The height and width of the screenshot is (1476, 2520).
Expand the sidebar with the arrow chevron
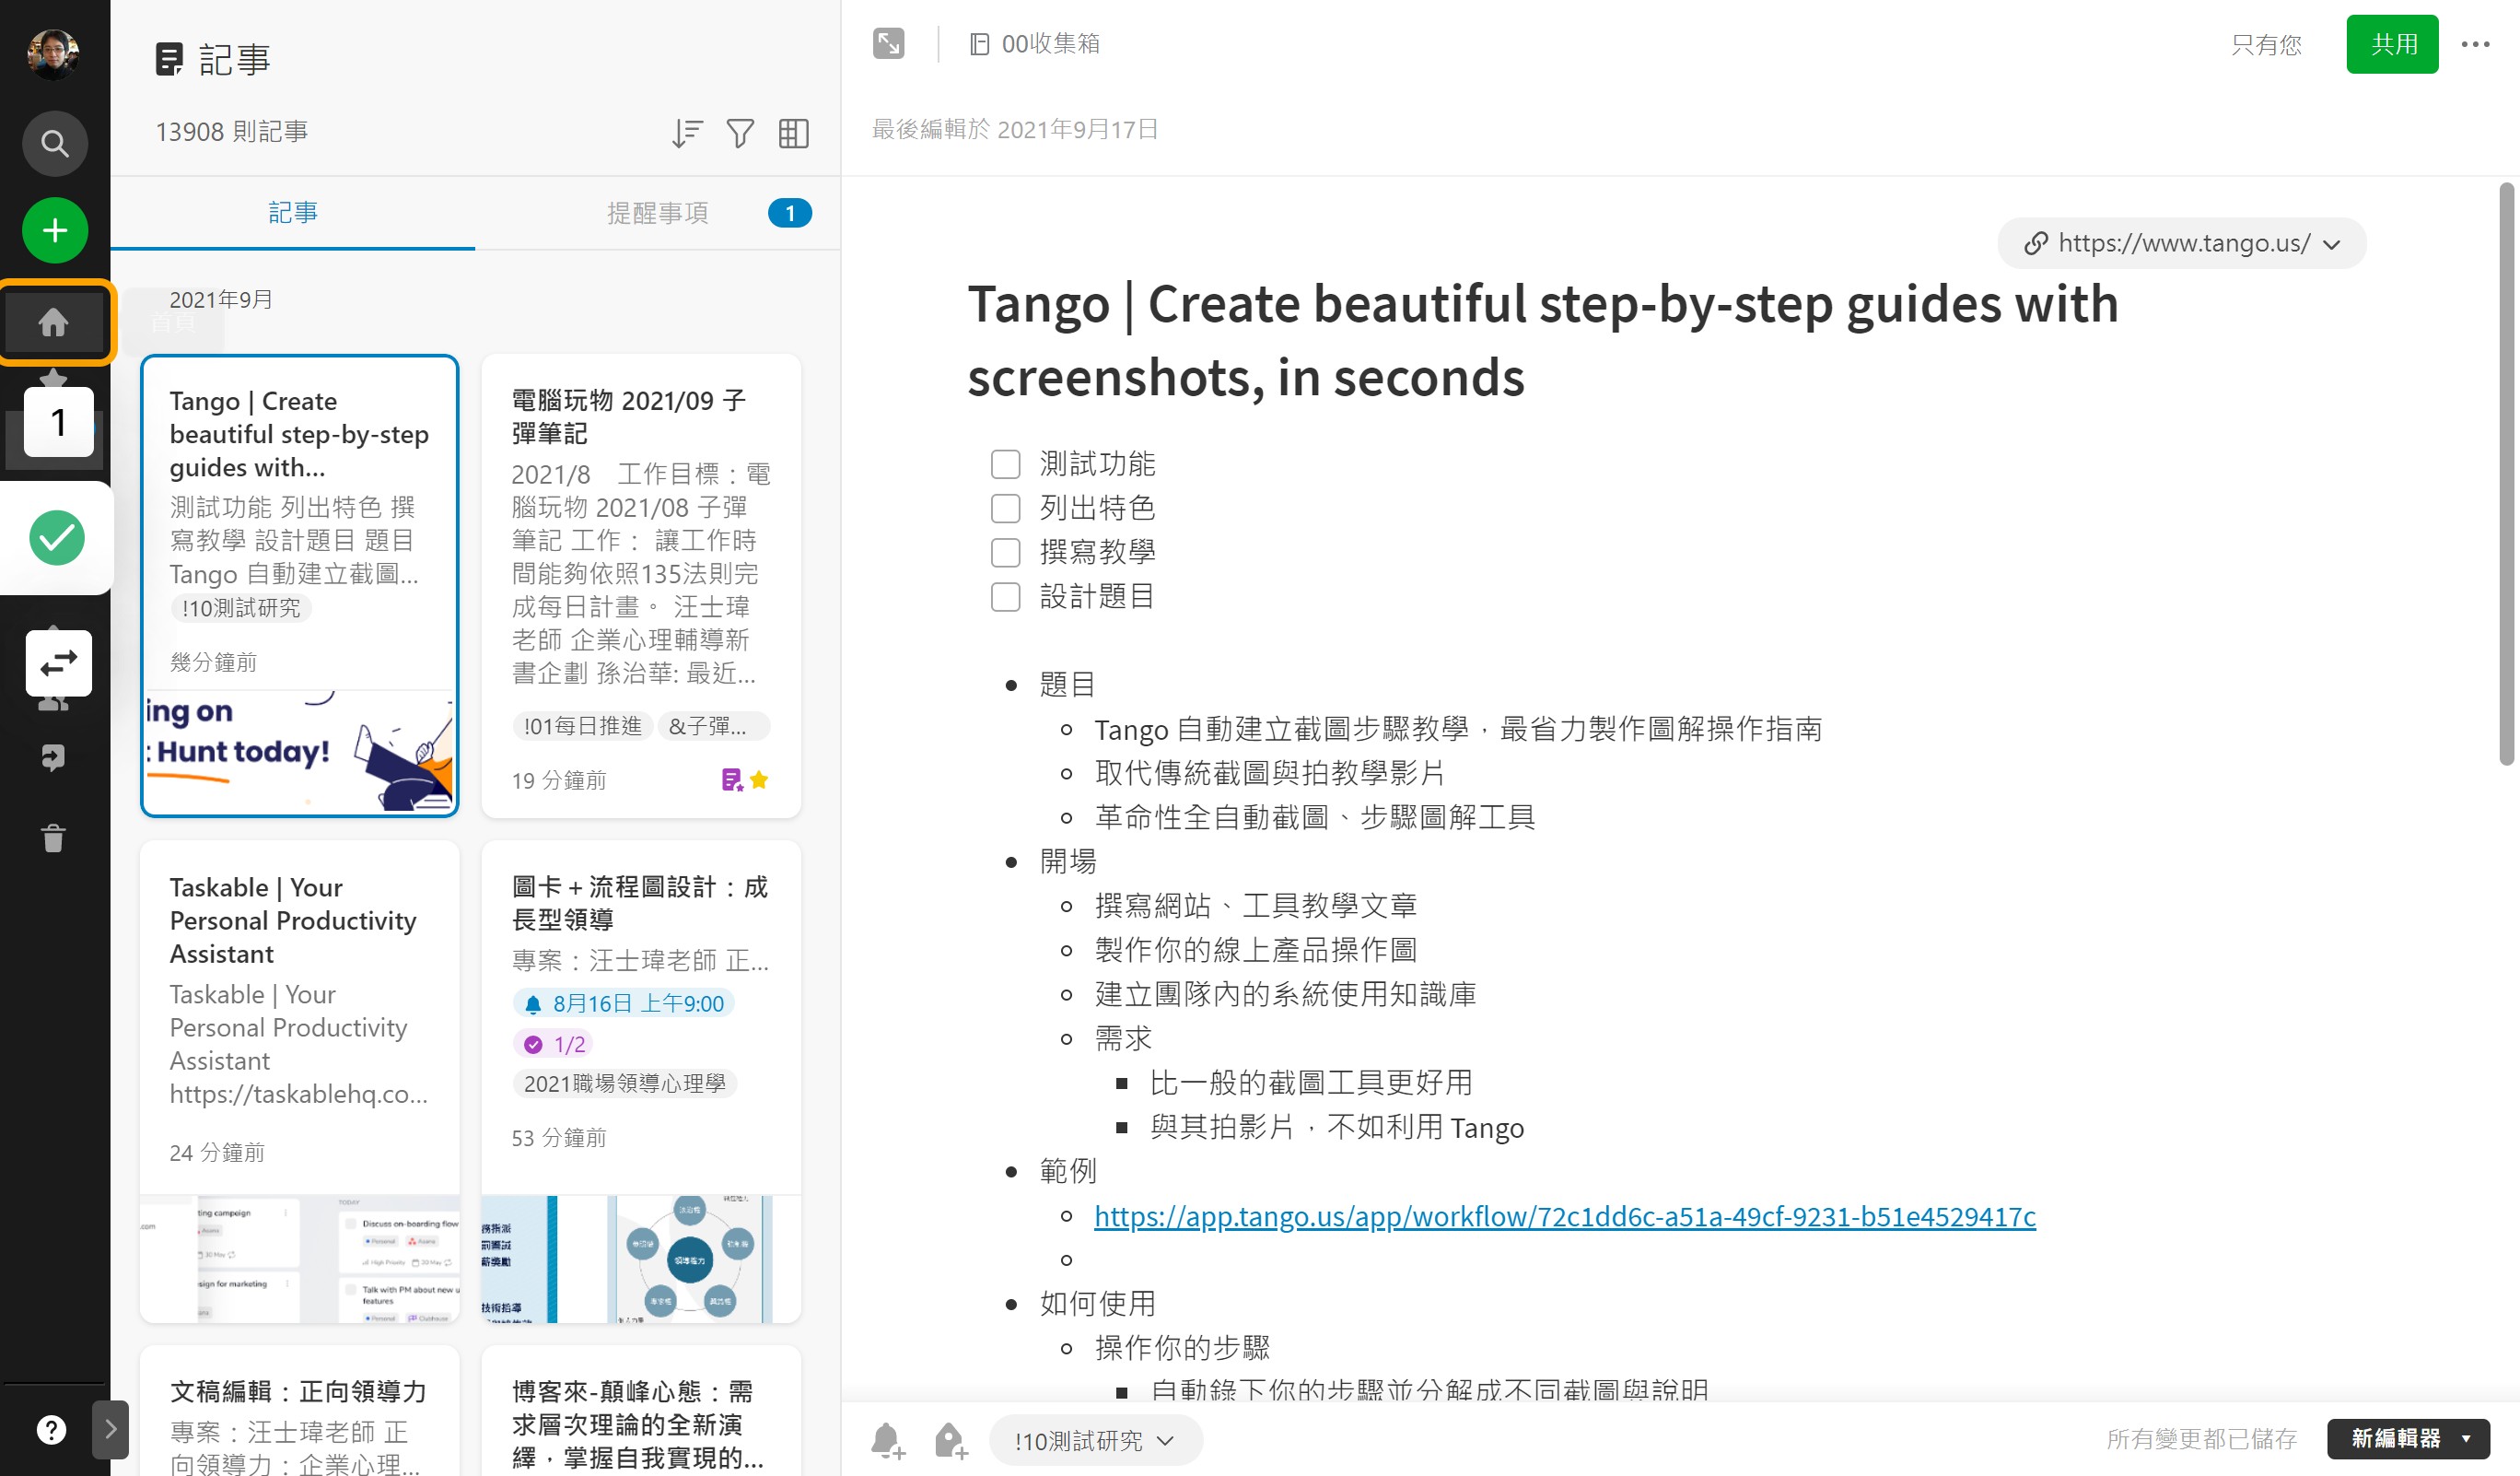pyautogui.click(x=111, y=1430)
